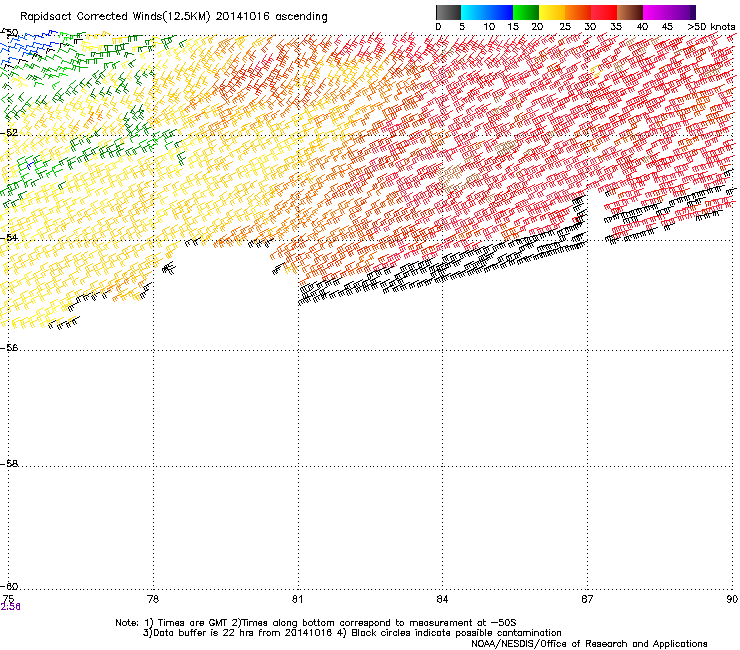This screenshot has width=740, height=650.
Task: Click the note line starting "Note: 1) Times are GMT"
Action: 316,623
